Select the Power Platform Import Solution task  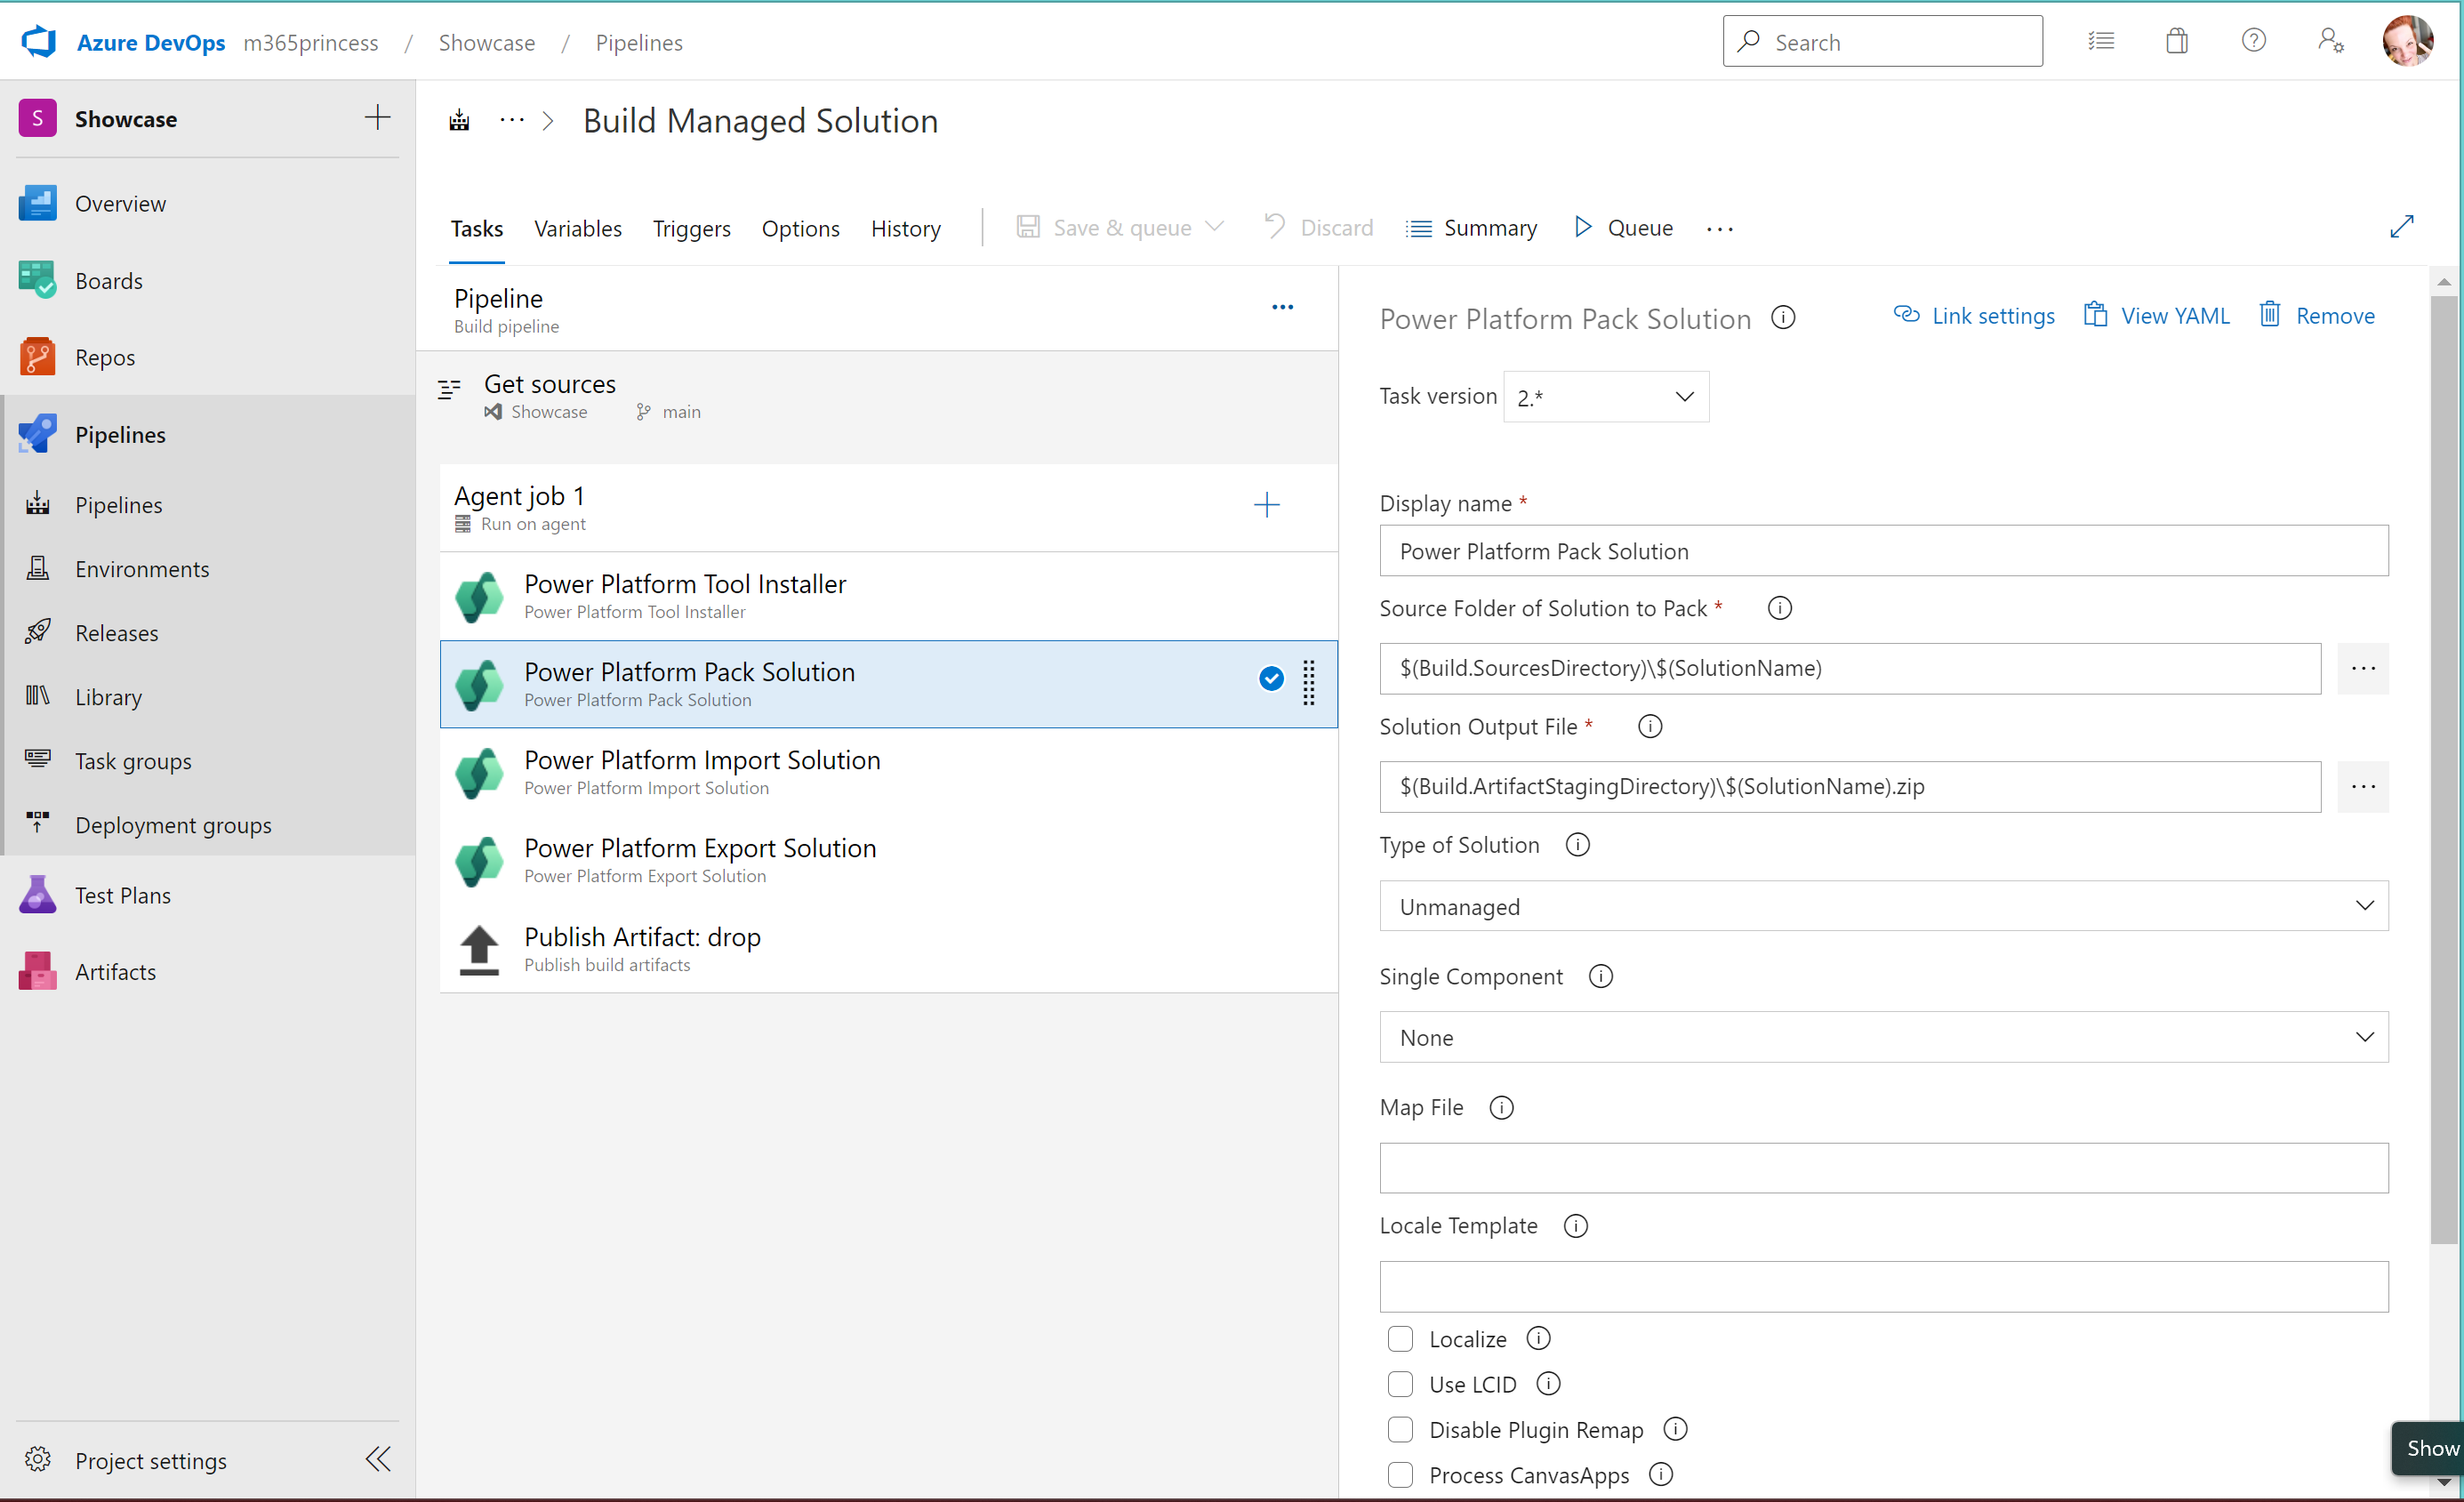[888, 772]
